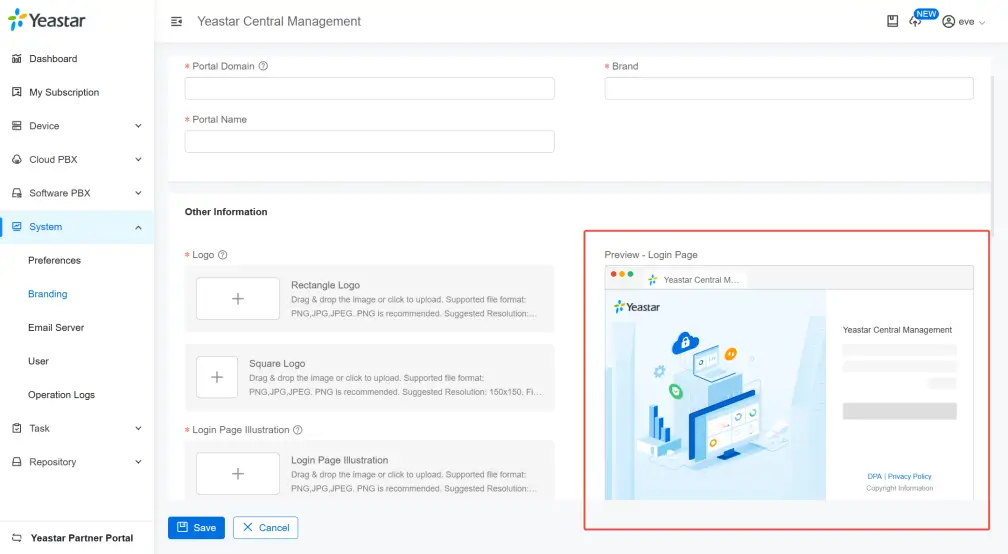Upload Rectangle Logo via plus box
The image size is (1008, 554).
click(238, 299)
